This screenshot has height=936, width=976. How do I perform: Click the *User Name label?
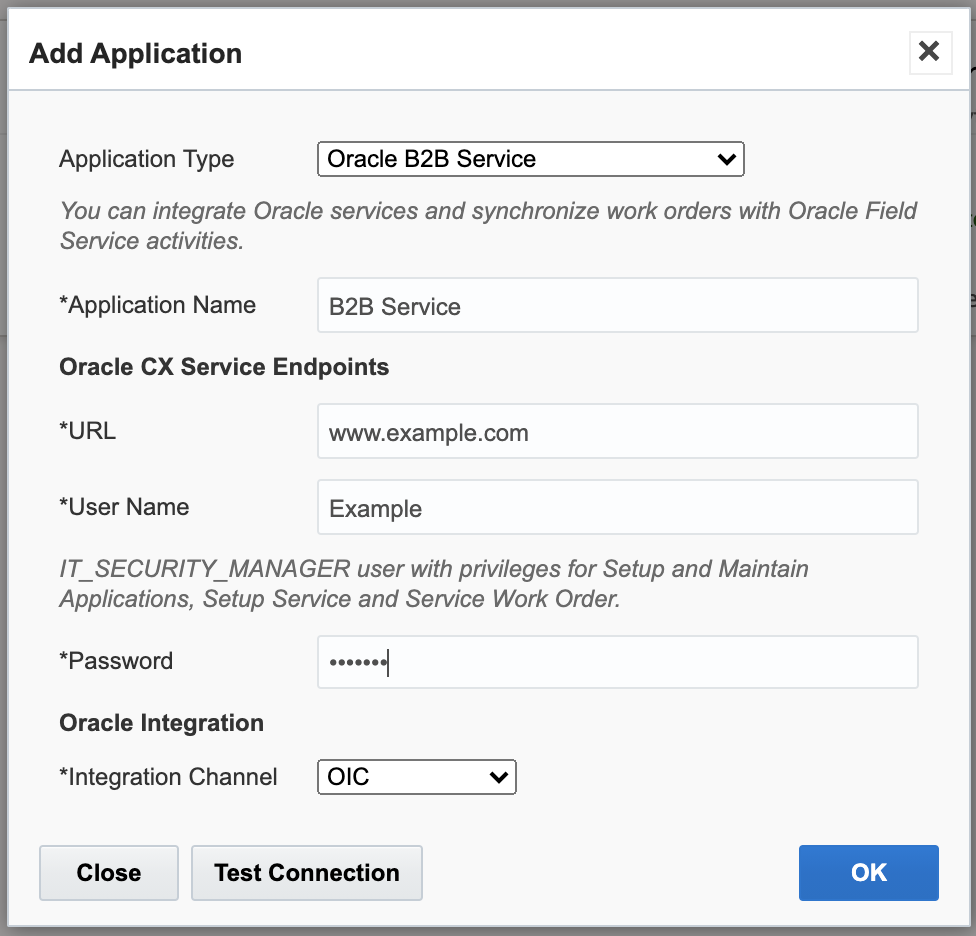pyautogui.click(x=125, y=507)
